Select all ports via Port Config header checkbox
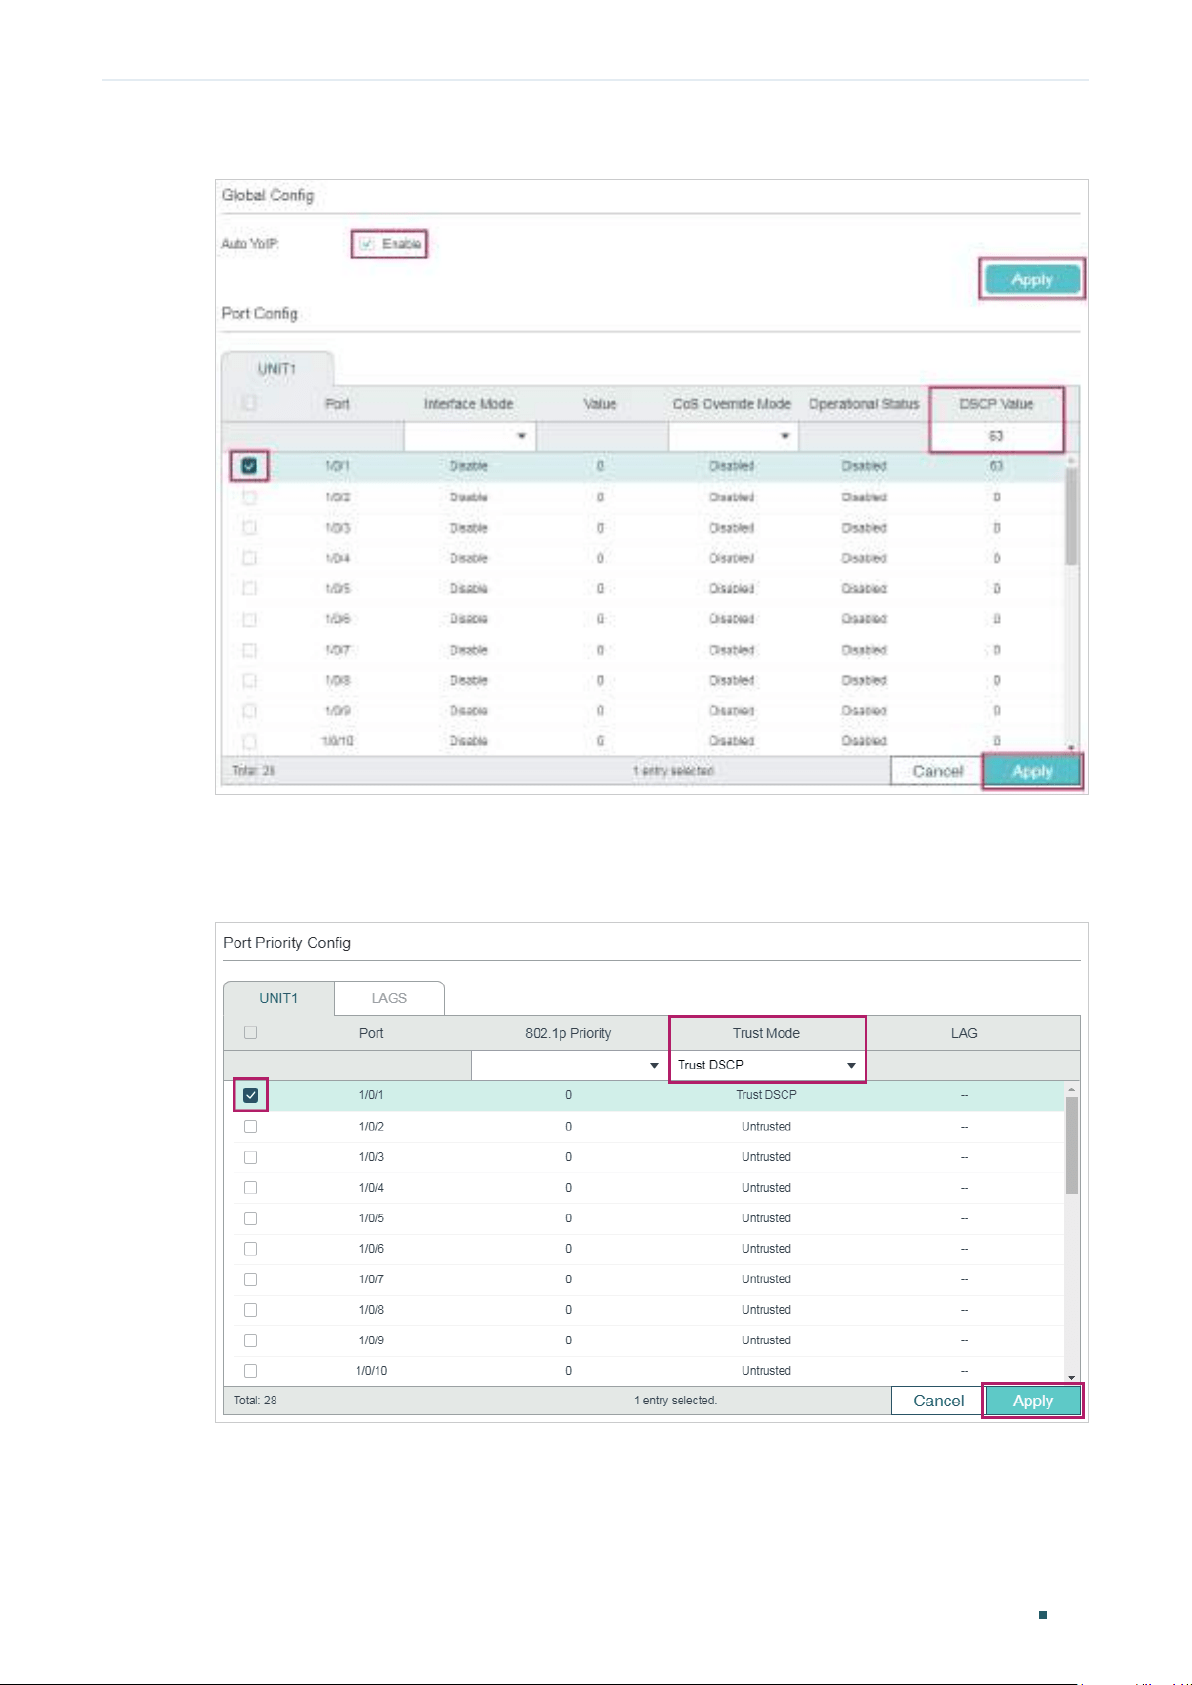Screen dimensions: 1192x1685 click(249, 403)
